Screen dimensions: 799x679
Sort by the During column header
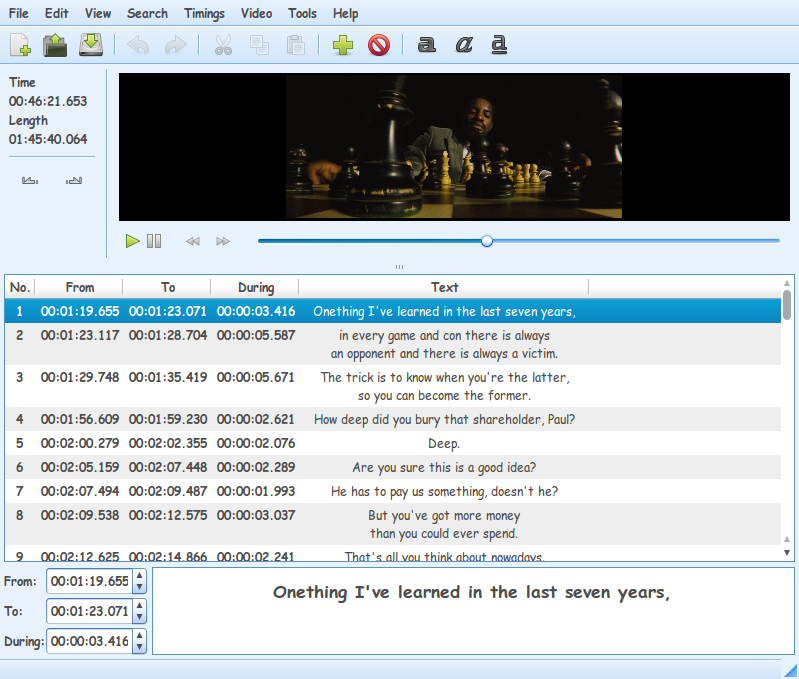(256, 287)
